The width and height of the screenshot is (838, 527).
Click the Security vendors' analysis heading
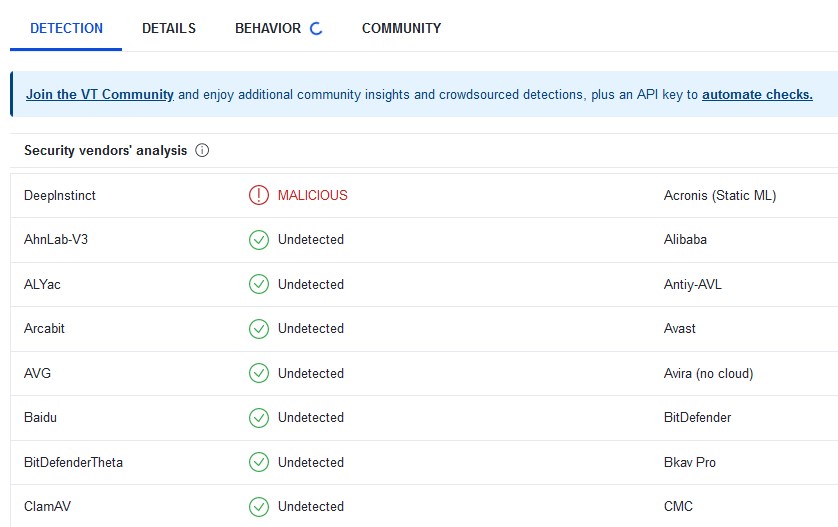click(x=105, y=151)
